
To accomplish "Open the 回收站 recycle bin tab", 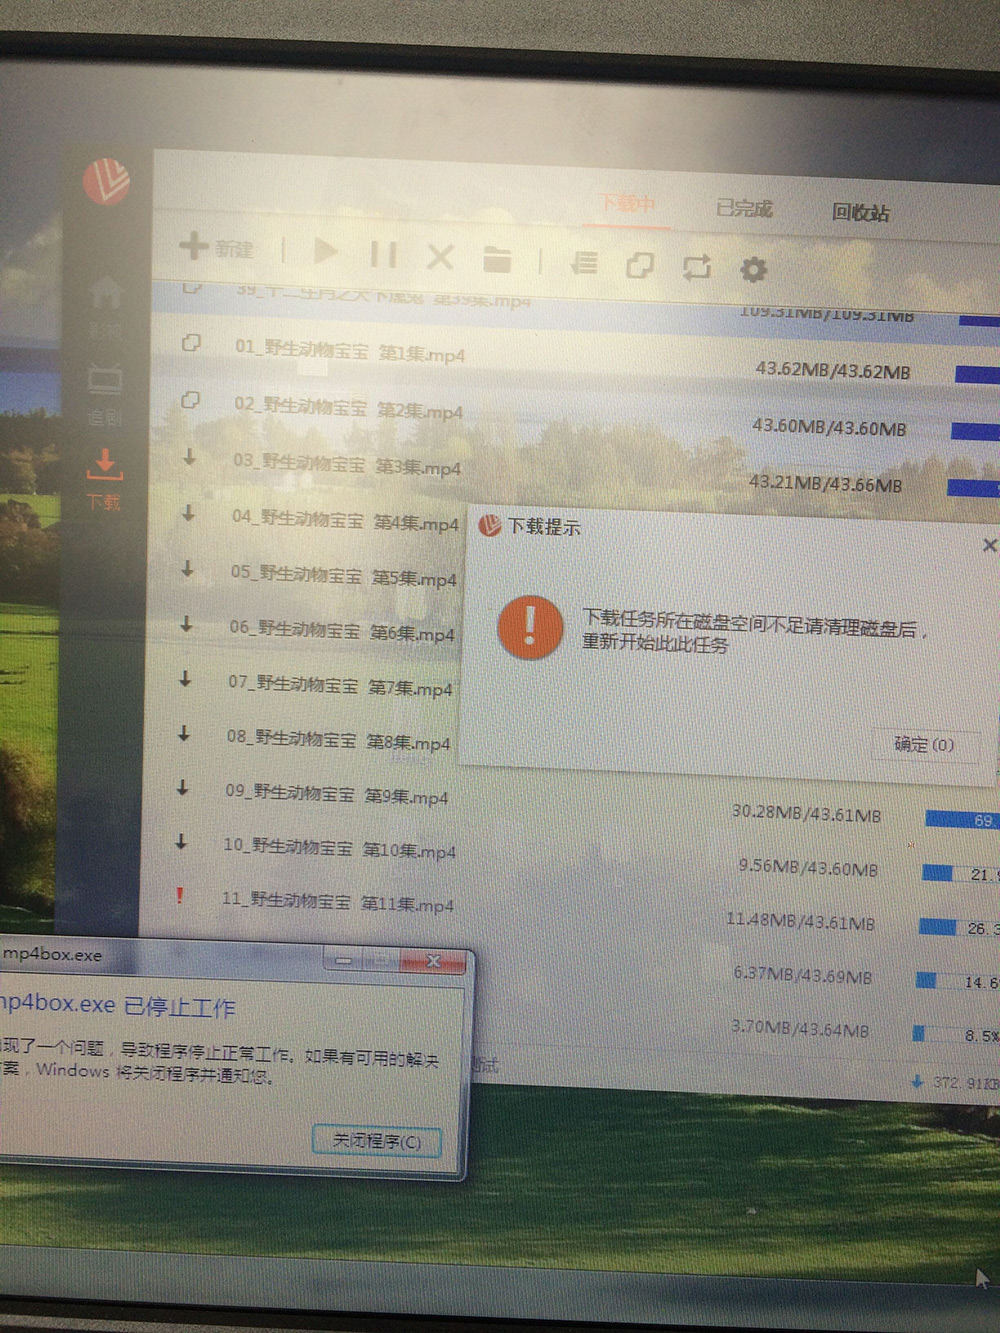I will (x=860, y=212).
